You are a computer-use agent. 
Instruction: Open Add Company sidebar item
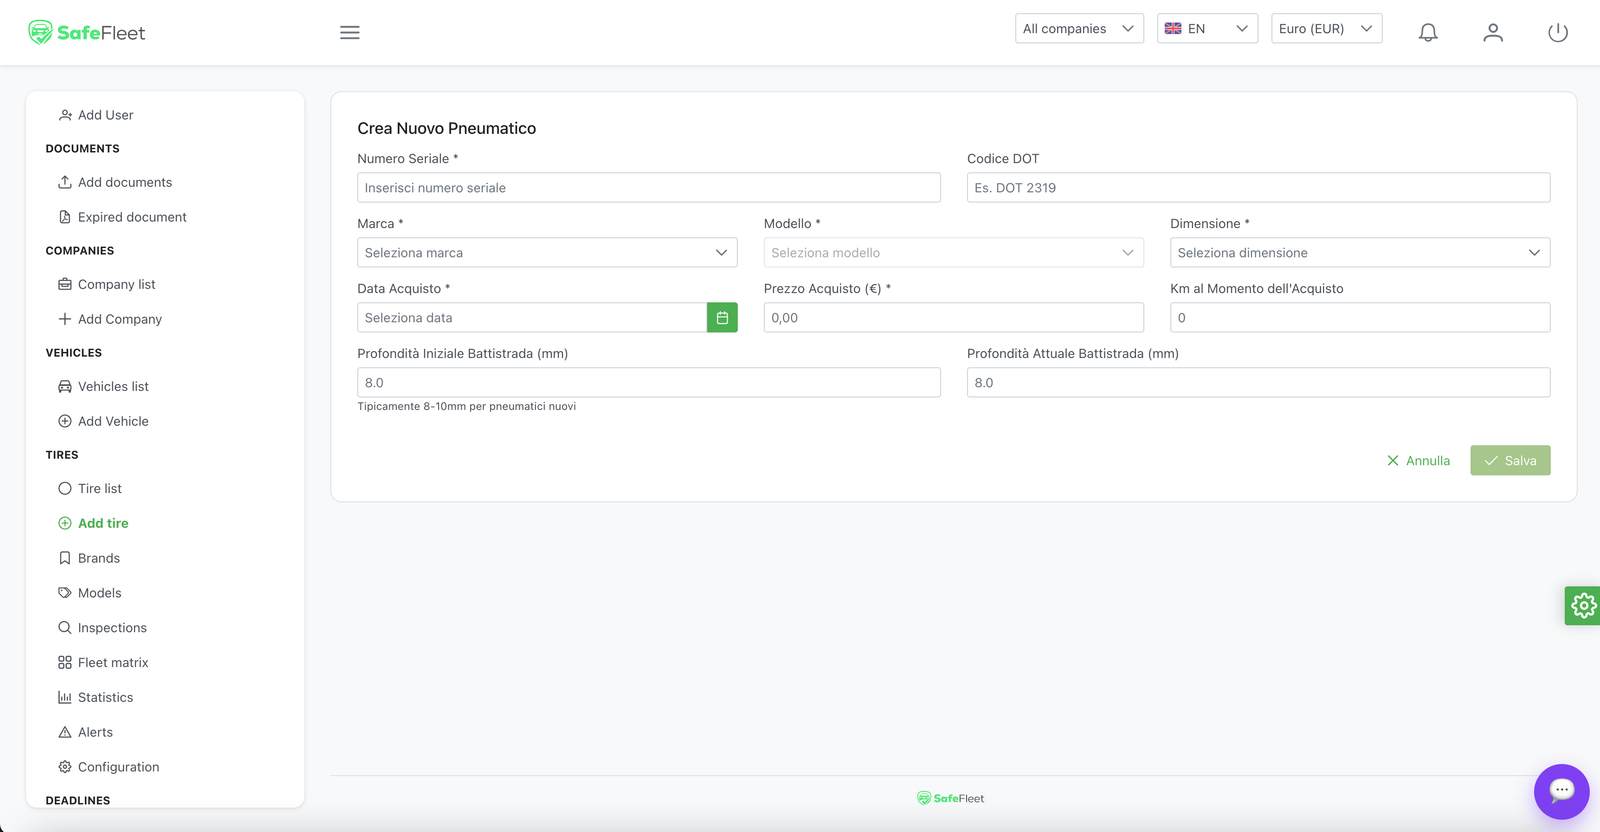pos(120,319)
